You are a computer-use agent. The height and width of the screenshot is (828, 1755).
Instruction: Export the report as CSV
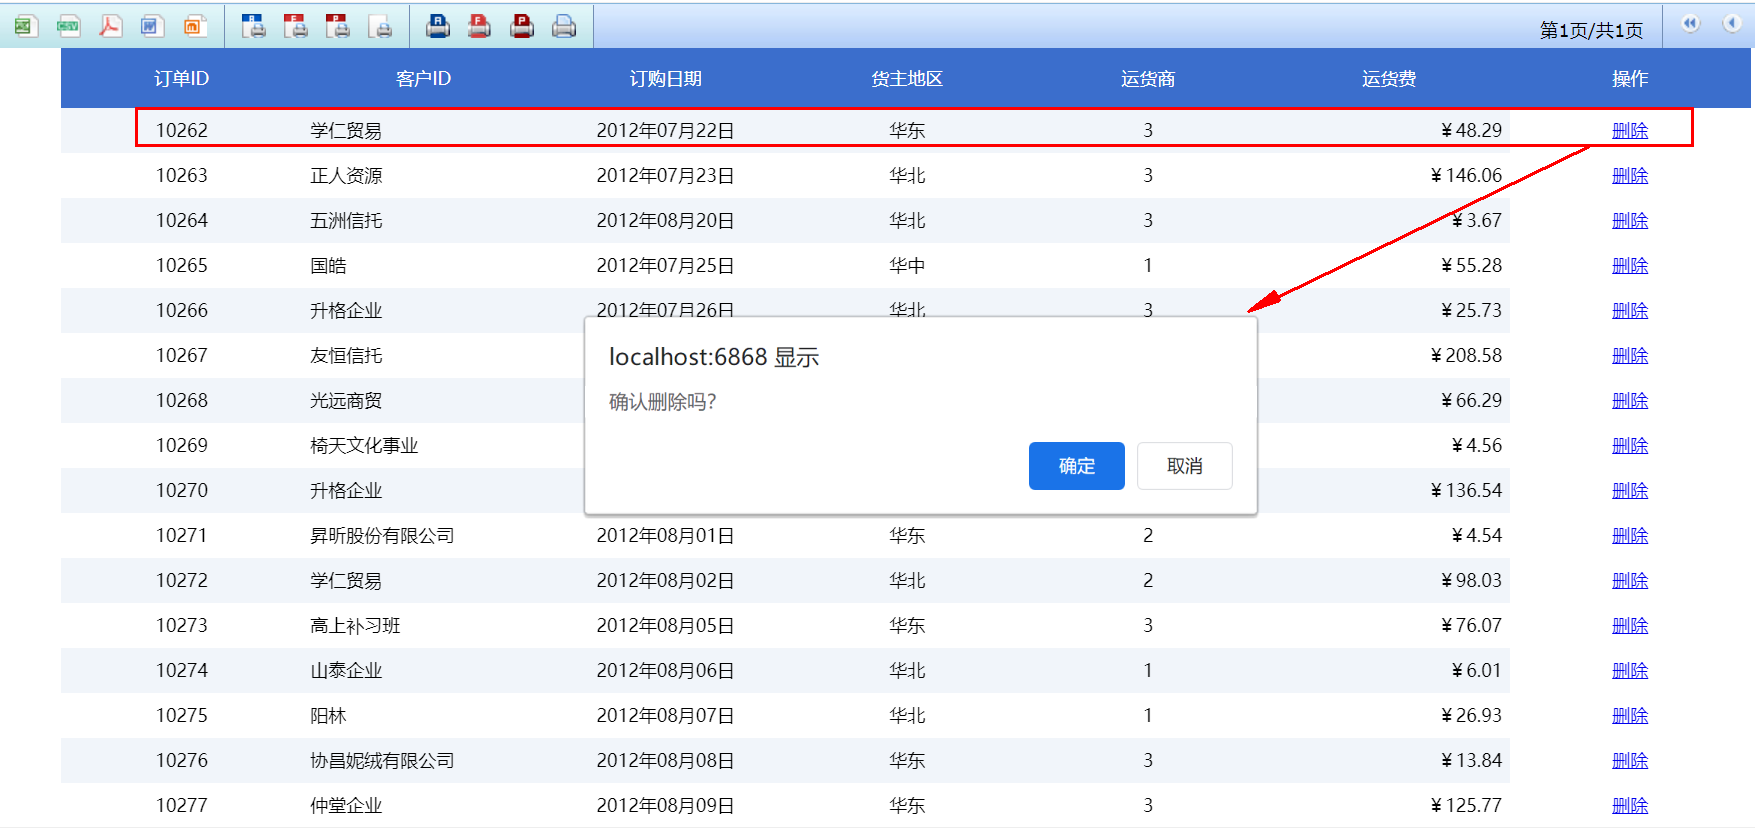pos(68,26)
